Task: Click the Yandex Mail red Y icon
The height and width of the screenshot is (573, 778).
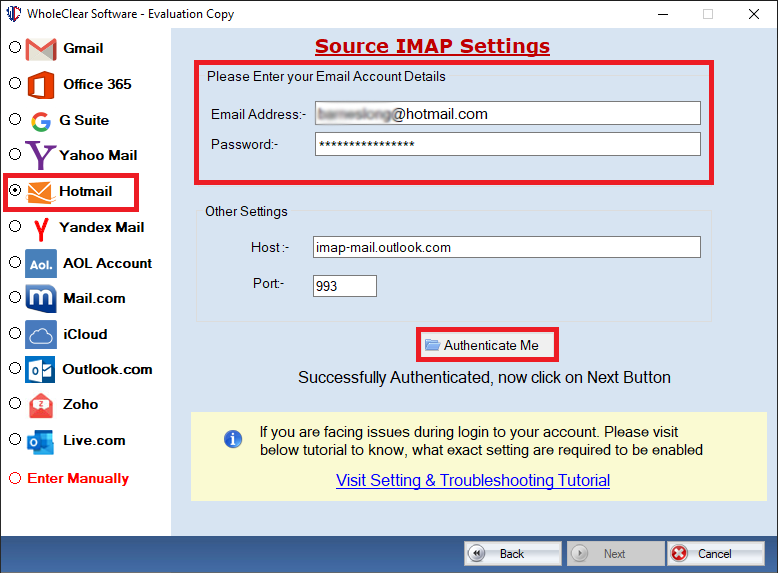Action: click(41, 229)
